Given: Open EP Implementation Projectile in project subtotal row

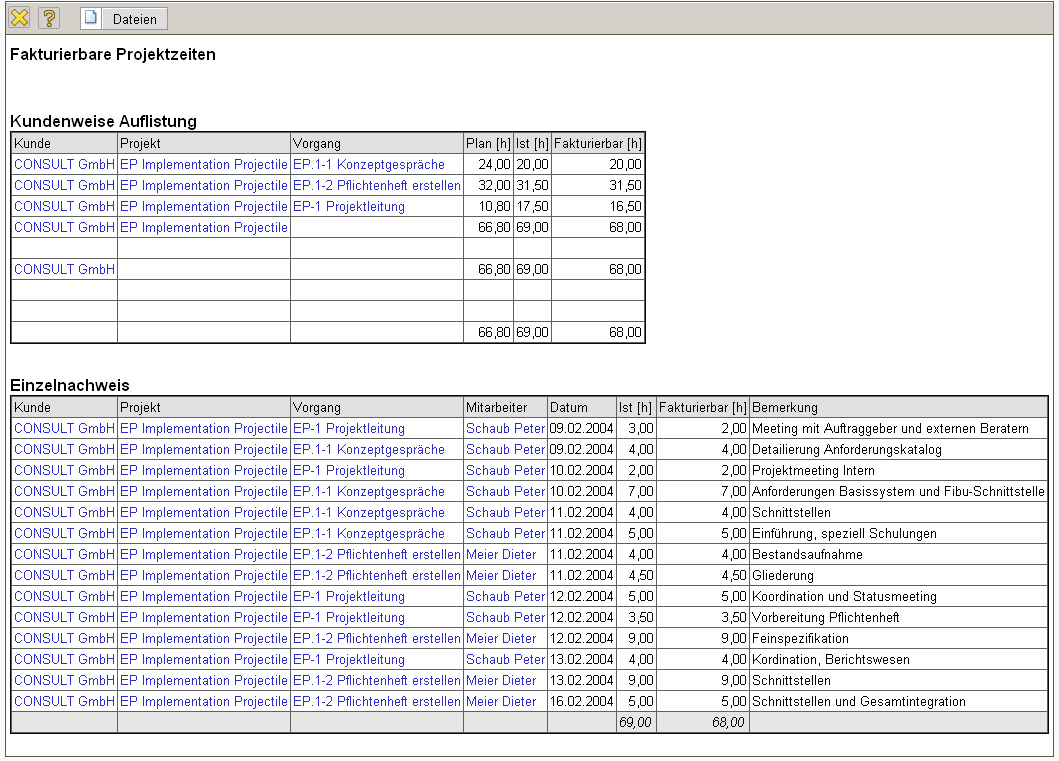Looking at the screenshot, I should click(x=203, y=227).
